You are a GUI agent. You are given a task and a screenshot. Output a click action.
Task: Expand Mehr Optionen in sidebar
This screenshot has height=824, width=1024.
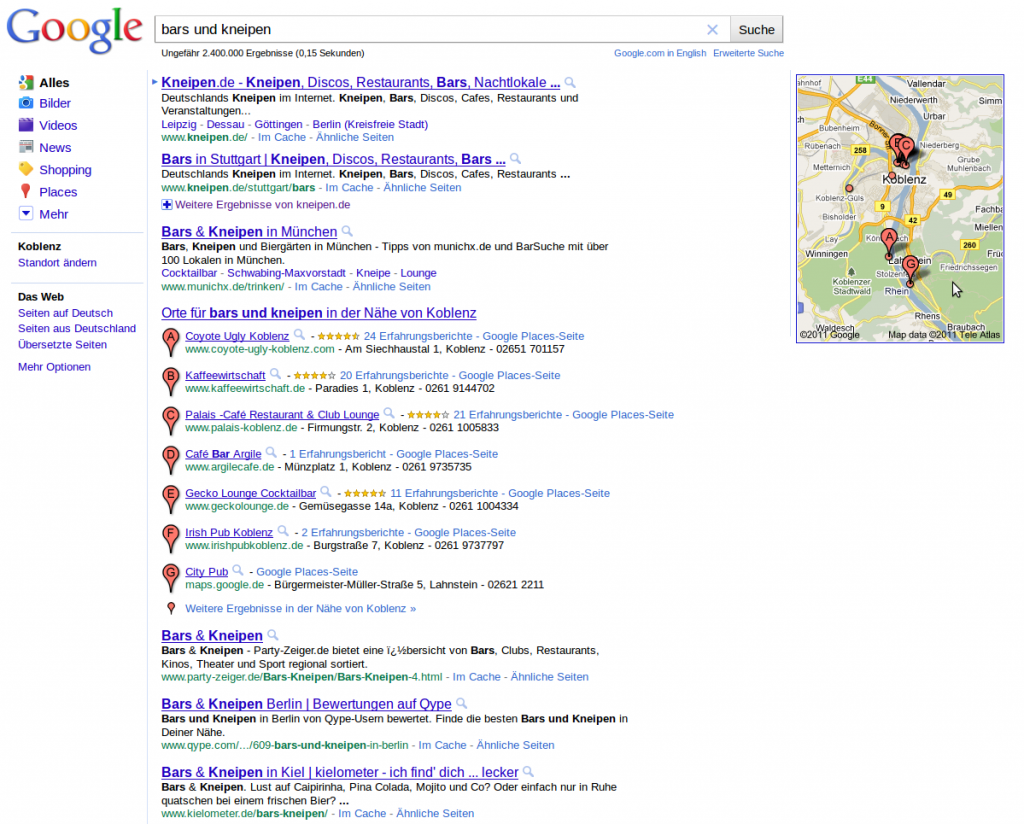(54, 367)
